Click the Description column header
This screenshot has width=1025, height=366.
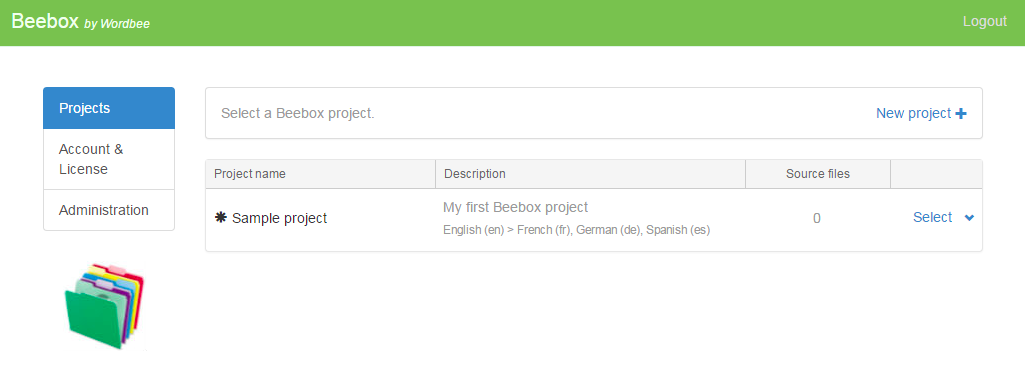475,174
